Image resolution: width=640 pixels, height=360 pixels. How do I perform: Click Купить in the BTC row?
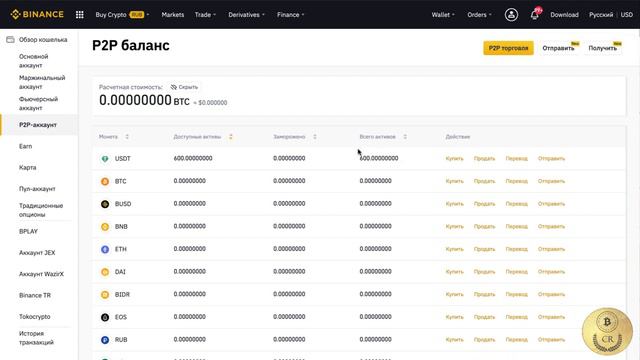[454, 181]
